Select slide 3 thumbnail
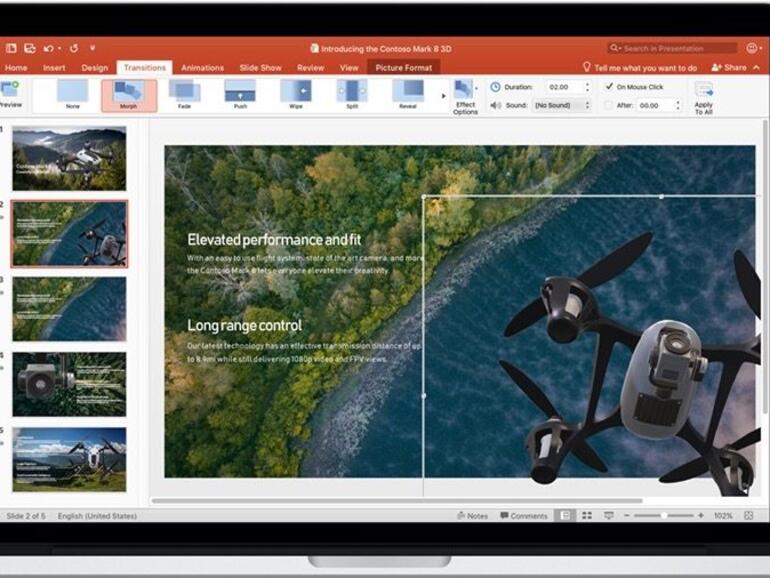The height and width of the screenshot is (578, 770). [69, 309]
